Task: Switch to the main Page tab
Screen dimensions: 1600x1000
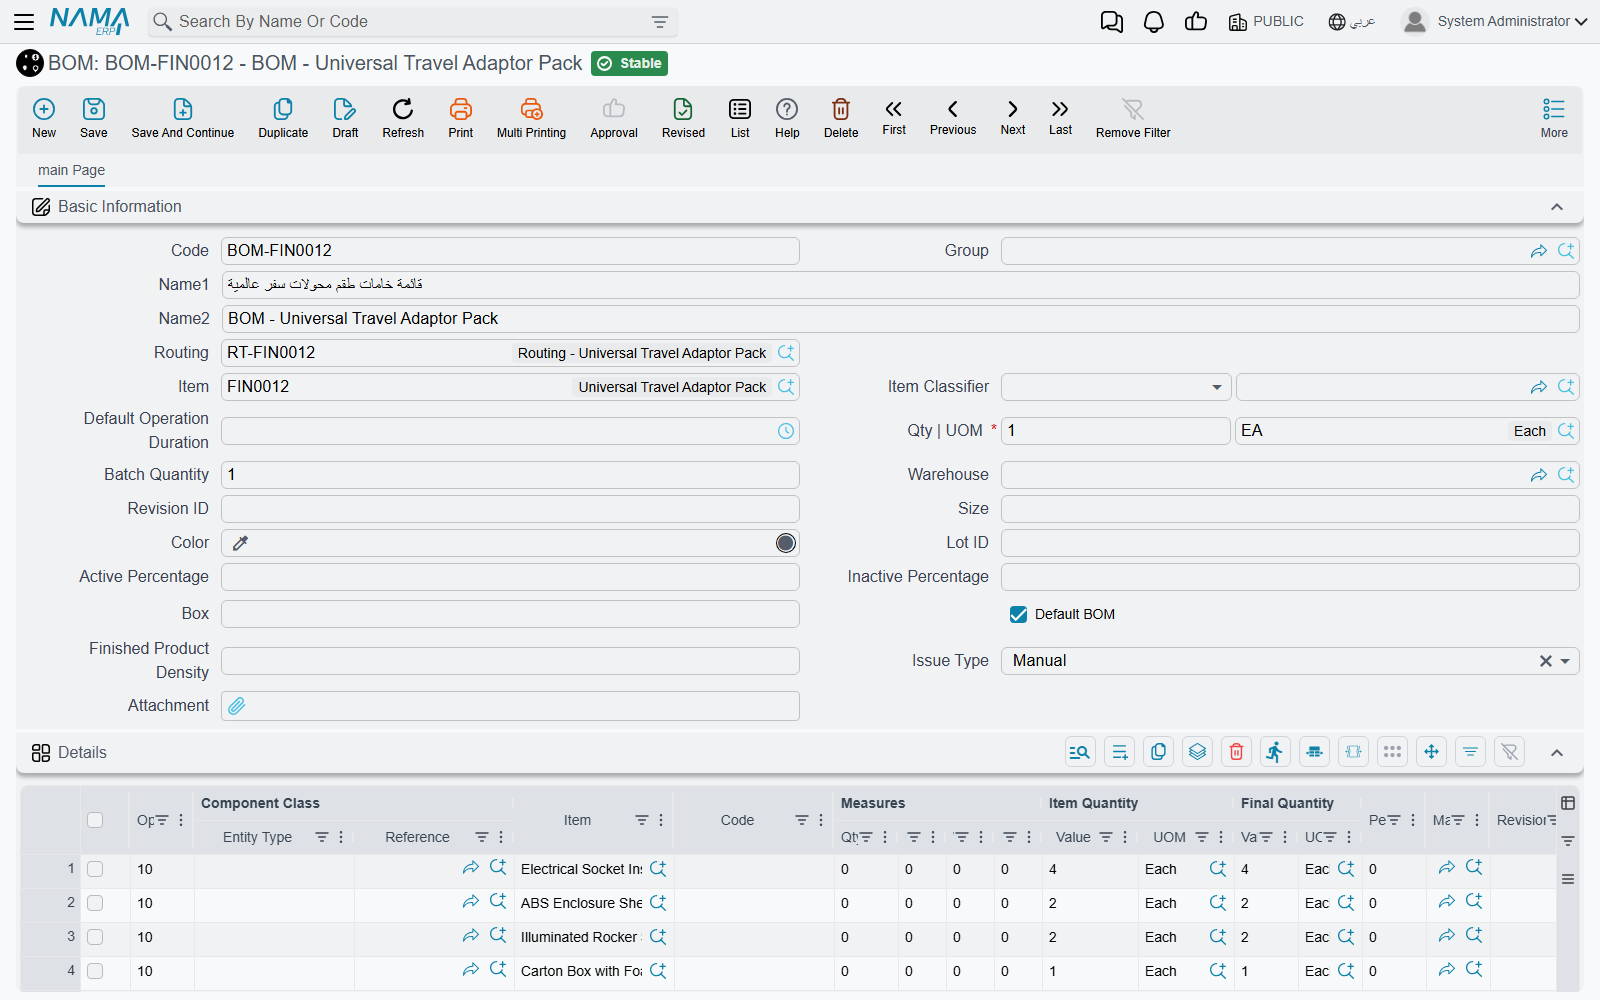Action: [71, 170]
